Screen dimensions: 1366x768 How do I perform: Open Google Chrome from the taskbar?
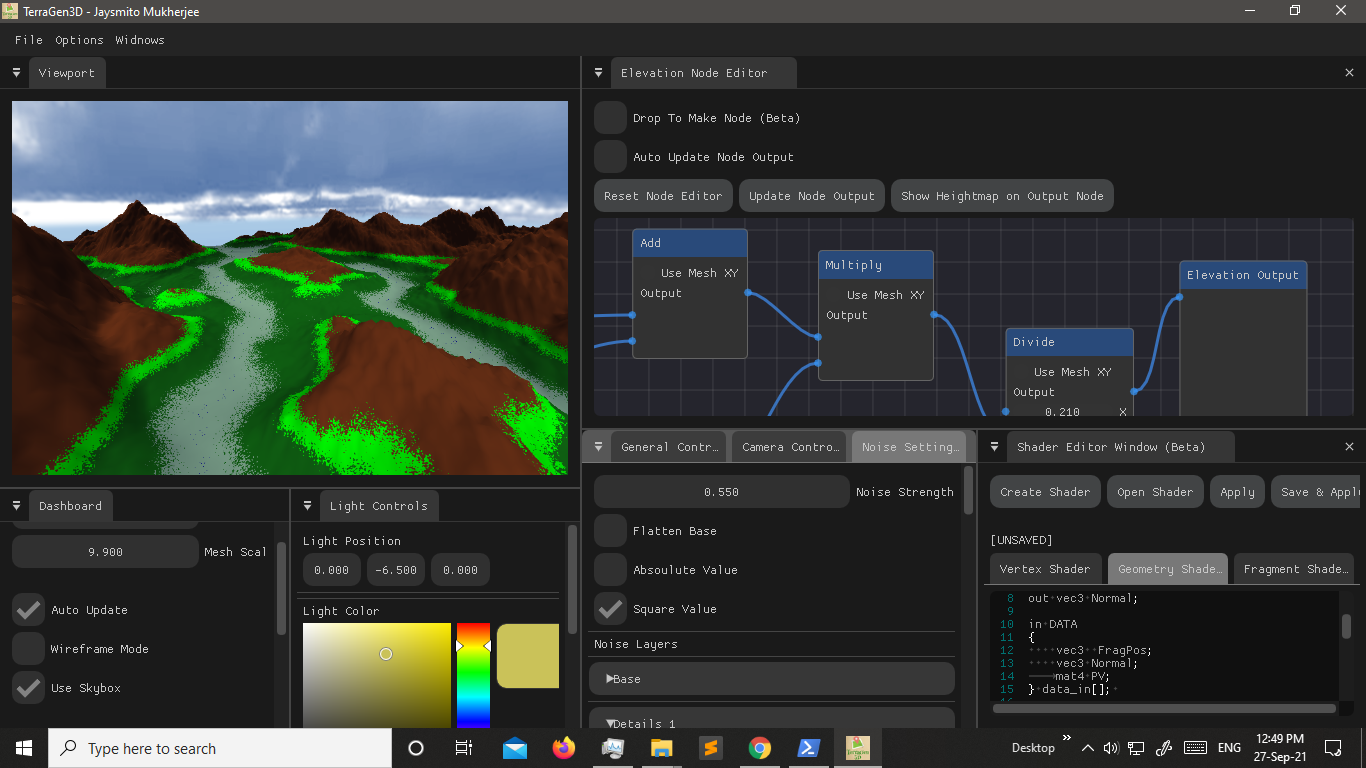(x=759, y=747)
